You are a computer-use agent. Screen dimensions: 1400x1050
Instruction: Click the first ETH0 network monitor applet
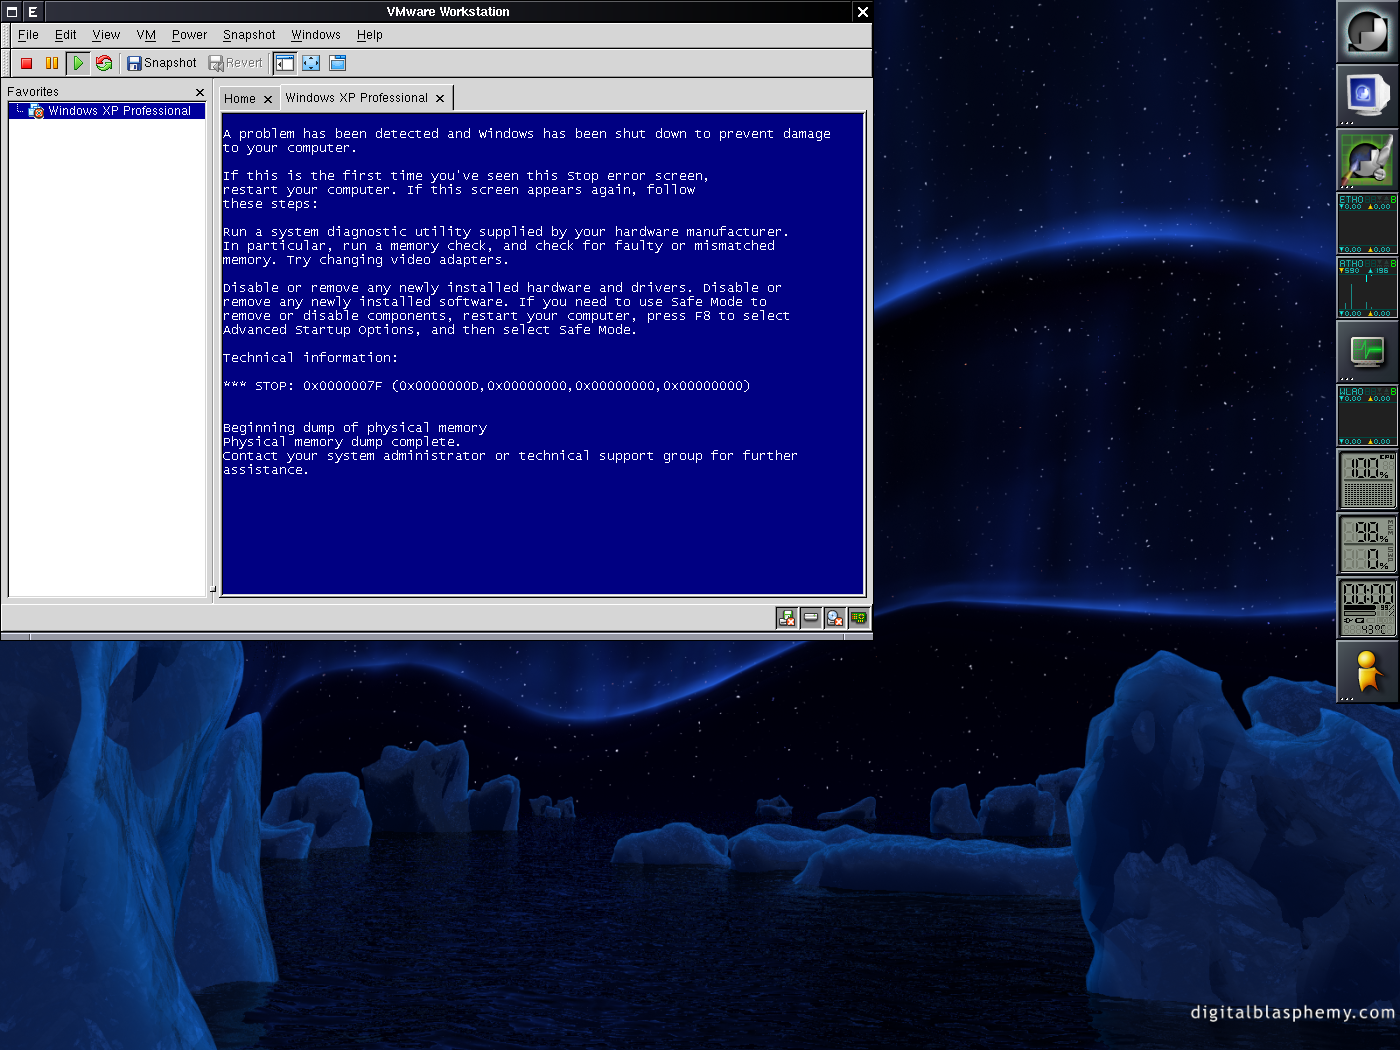[x=1368, y=223]
